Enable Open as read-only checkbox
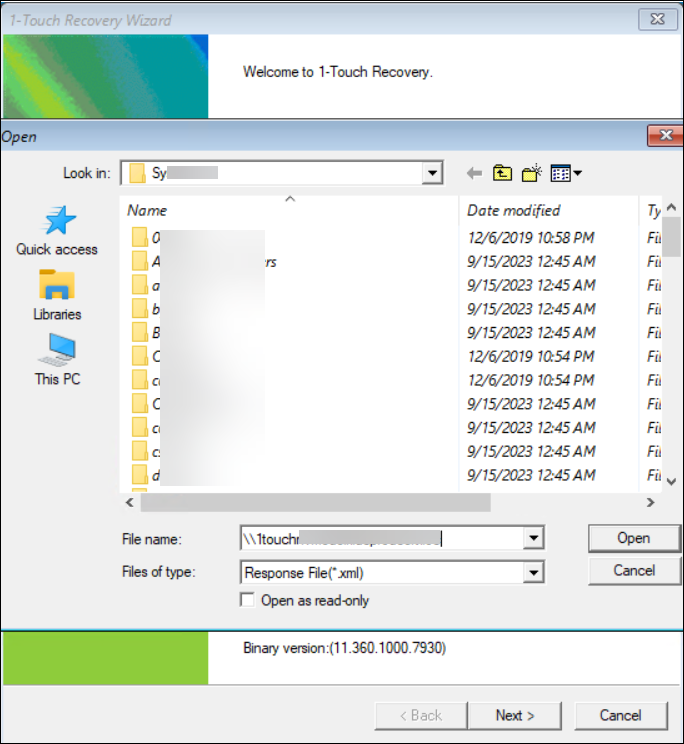 (x=248, y=600)
